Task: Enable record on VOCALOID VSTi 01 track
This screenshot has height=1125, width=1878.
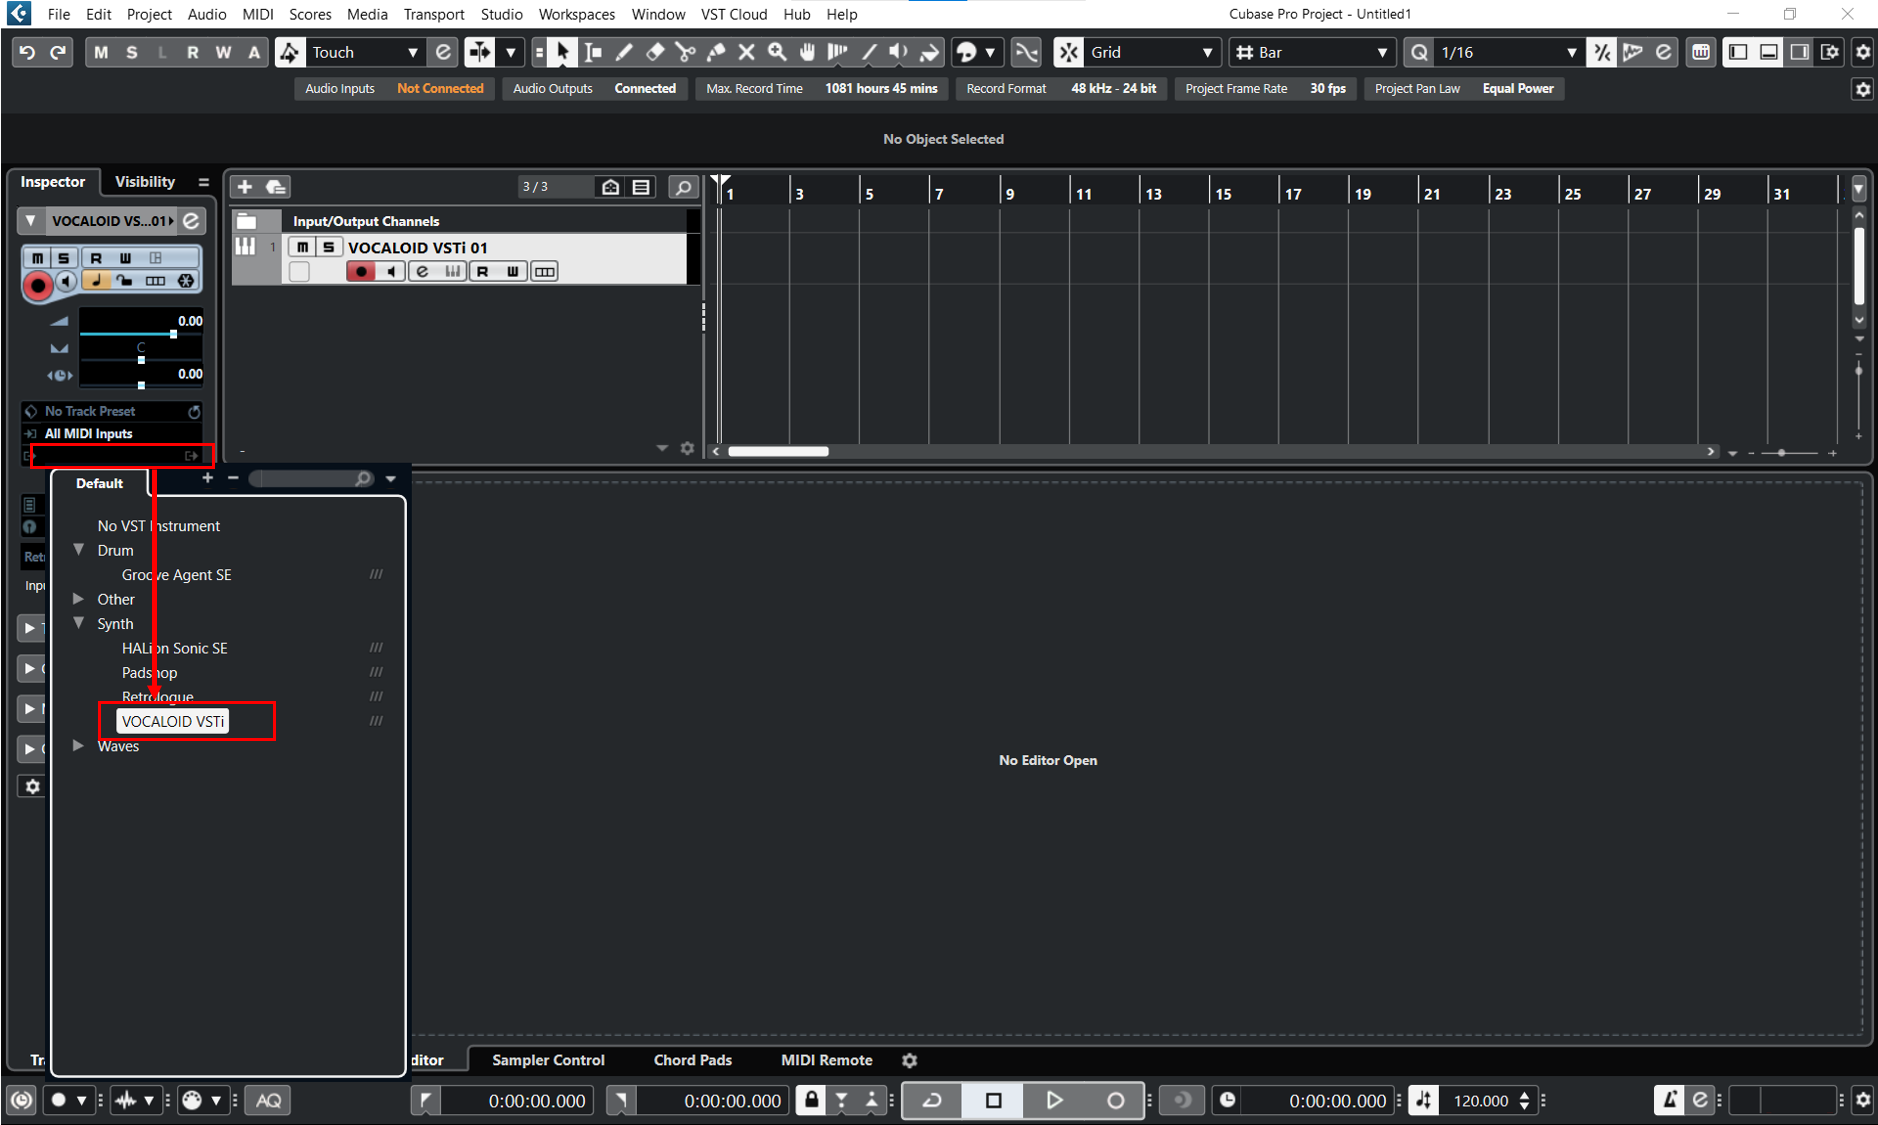Action: click(360, 272)
